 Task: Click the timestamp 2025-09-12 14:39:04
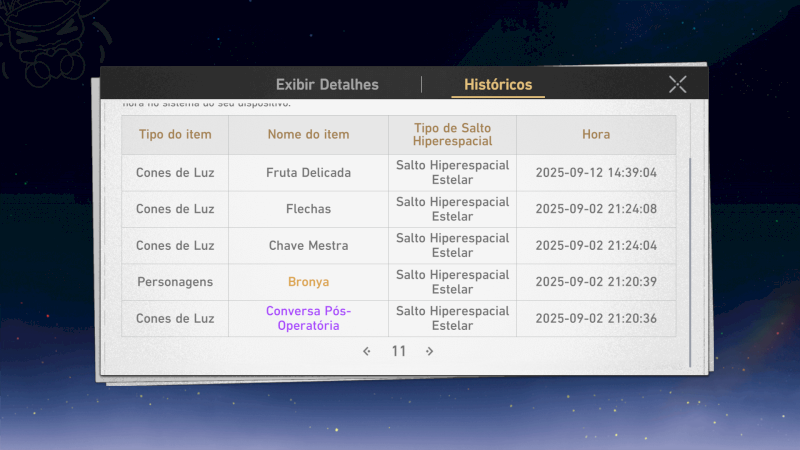pyautogui.click(x=596, y=172)
